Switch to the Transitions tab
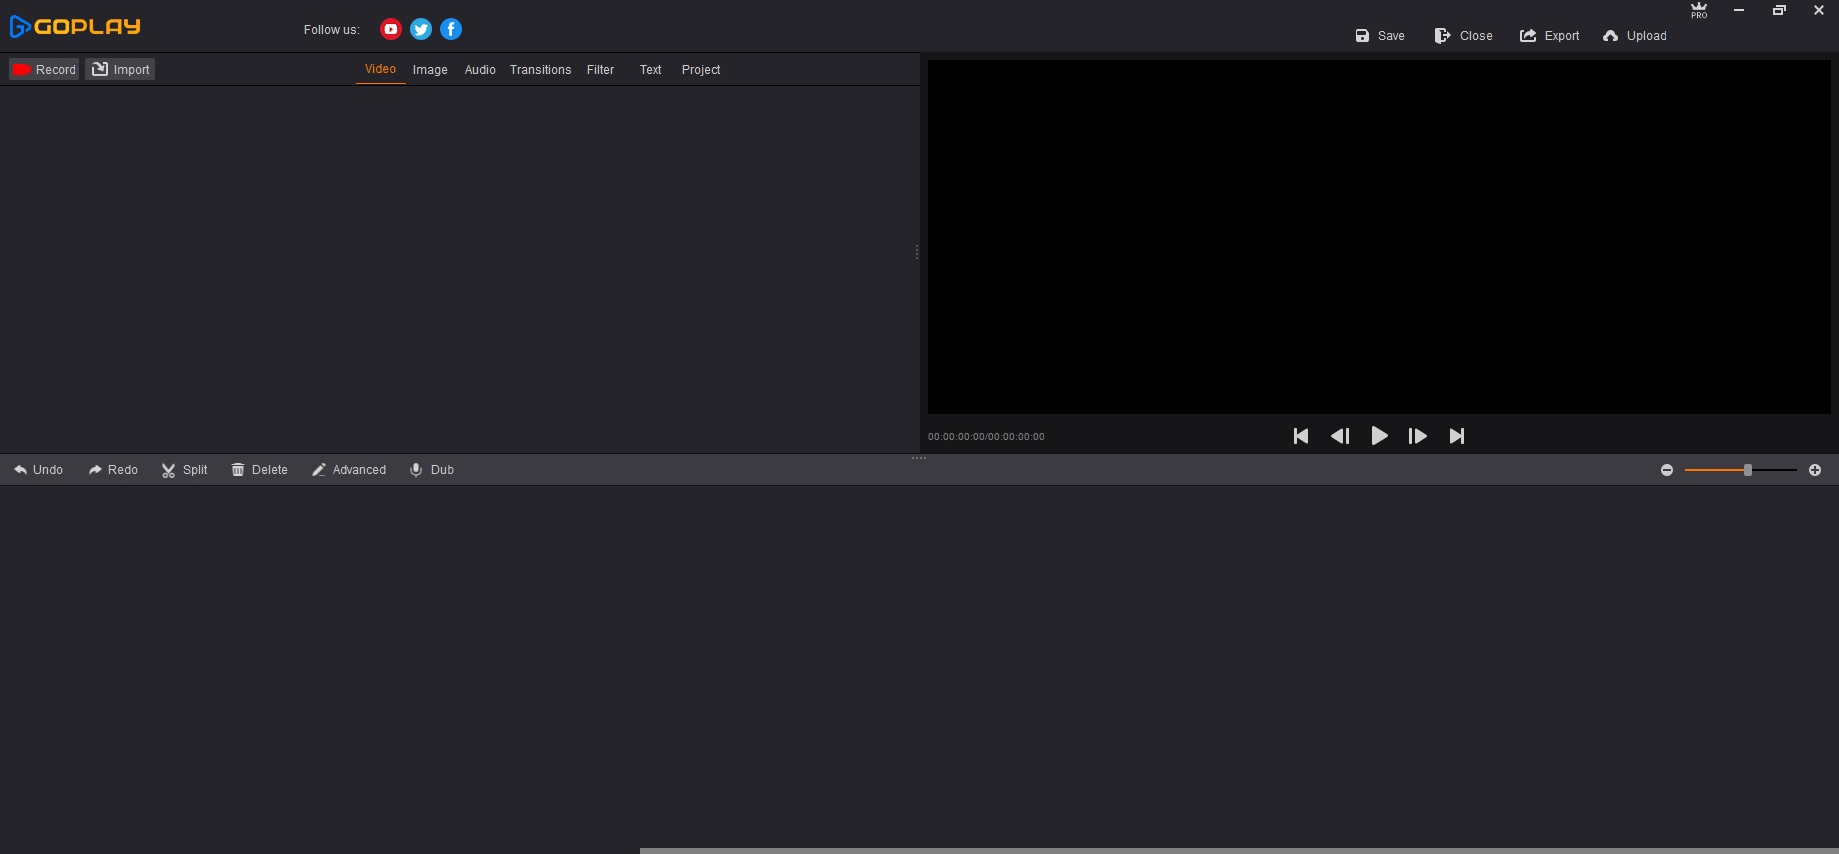The image size is (1839, 854). point(540,70)
